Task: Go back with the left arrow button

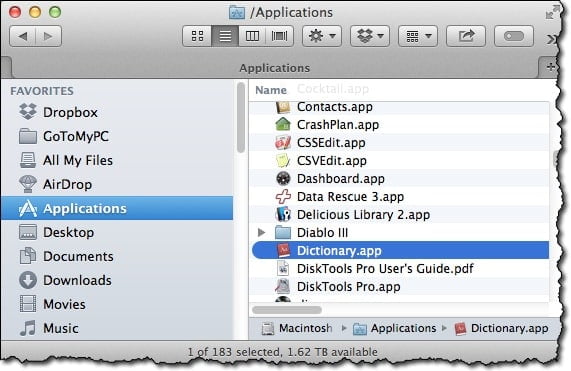Action: (23, 36)
